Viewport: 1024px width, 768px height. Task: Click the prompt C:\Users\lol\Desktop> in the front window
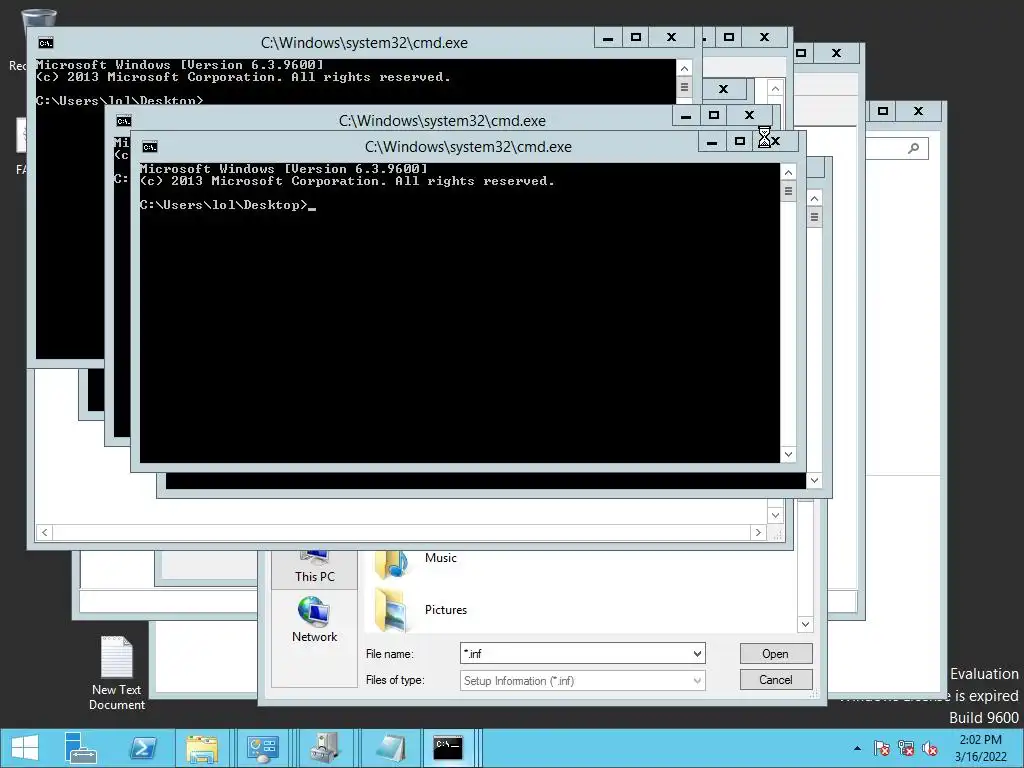pyautogui.click(x=223, y=205)
